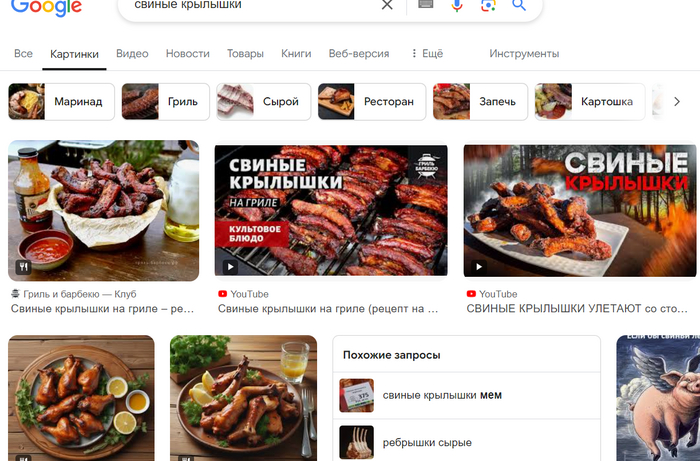
Task: Play the 'СВИНЫЕ КРЫЛЫШКИ УЛЕТАЮТ' video thumbnail
Action: (x=579, y=210)
